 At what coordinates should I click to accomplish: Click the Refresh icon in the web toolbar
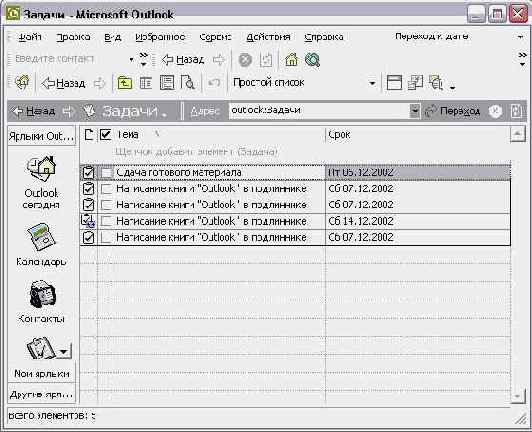(x=266, y=60)
